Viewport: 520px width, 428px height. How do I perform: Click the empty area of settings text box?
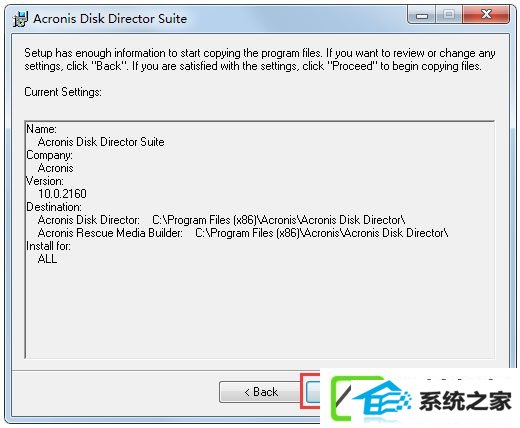pos(259,310)
